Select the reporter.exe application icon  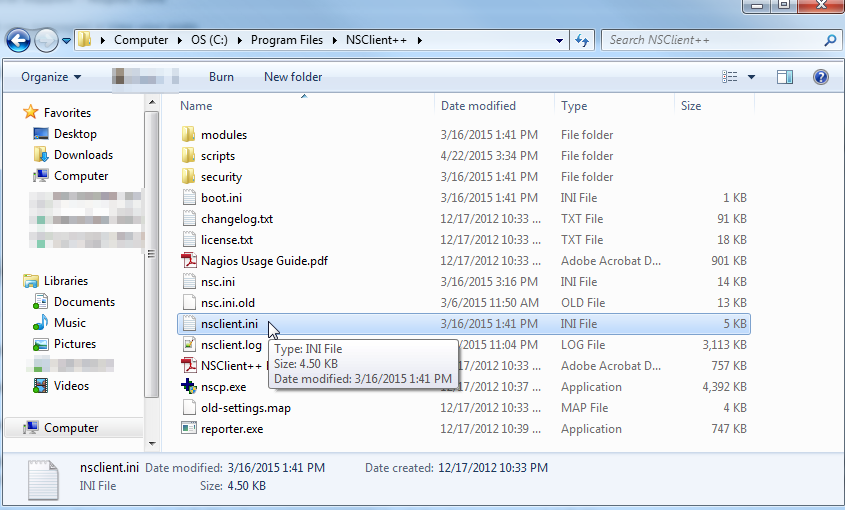(189, 429)
